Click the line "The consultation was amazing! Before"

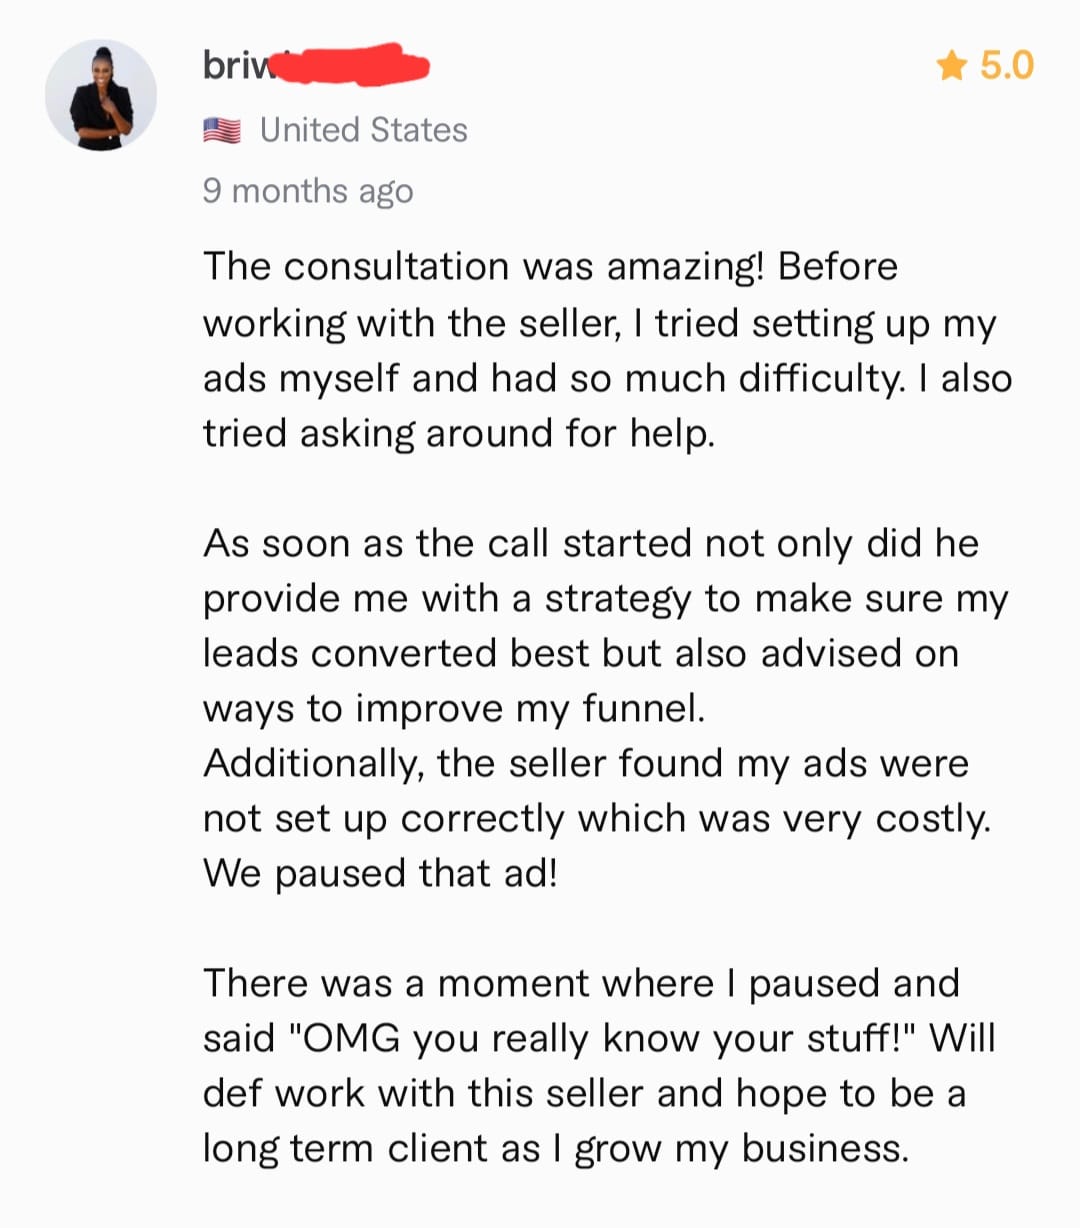(550, 267)
